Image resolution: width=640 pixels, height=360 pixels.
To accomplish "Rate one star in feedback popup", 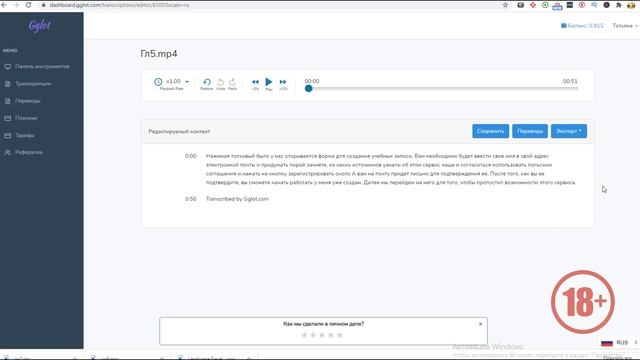I will point(304,335).
